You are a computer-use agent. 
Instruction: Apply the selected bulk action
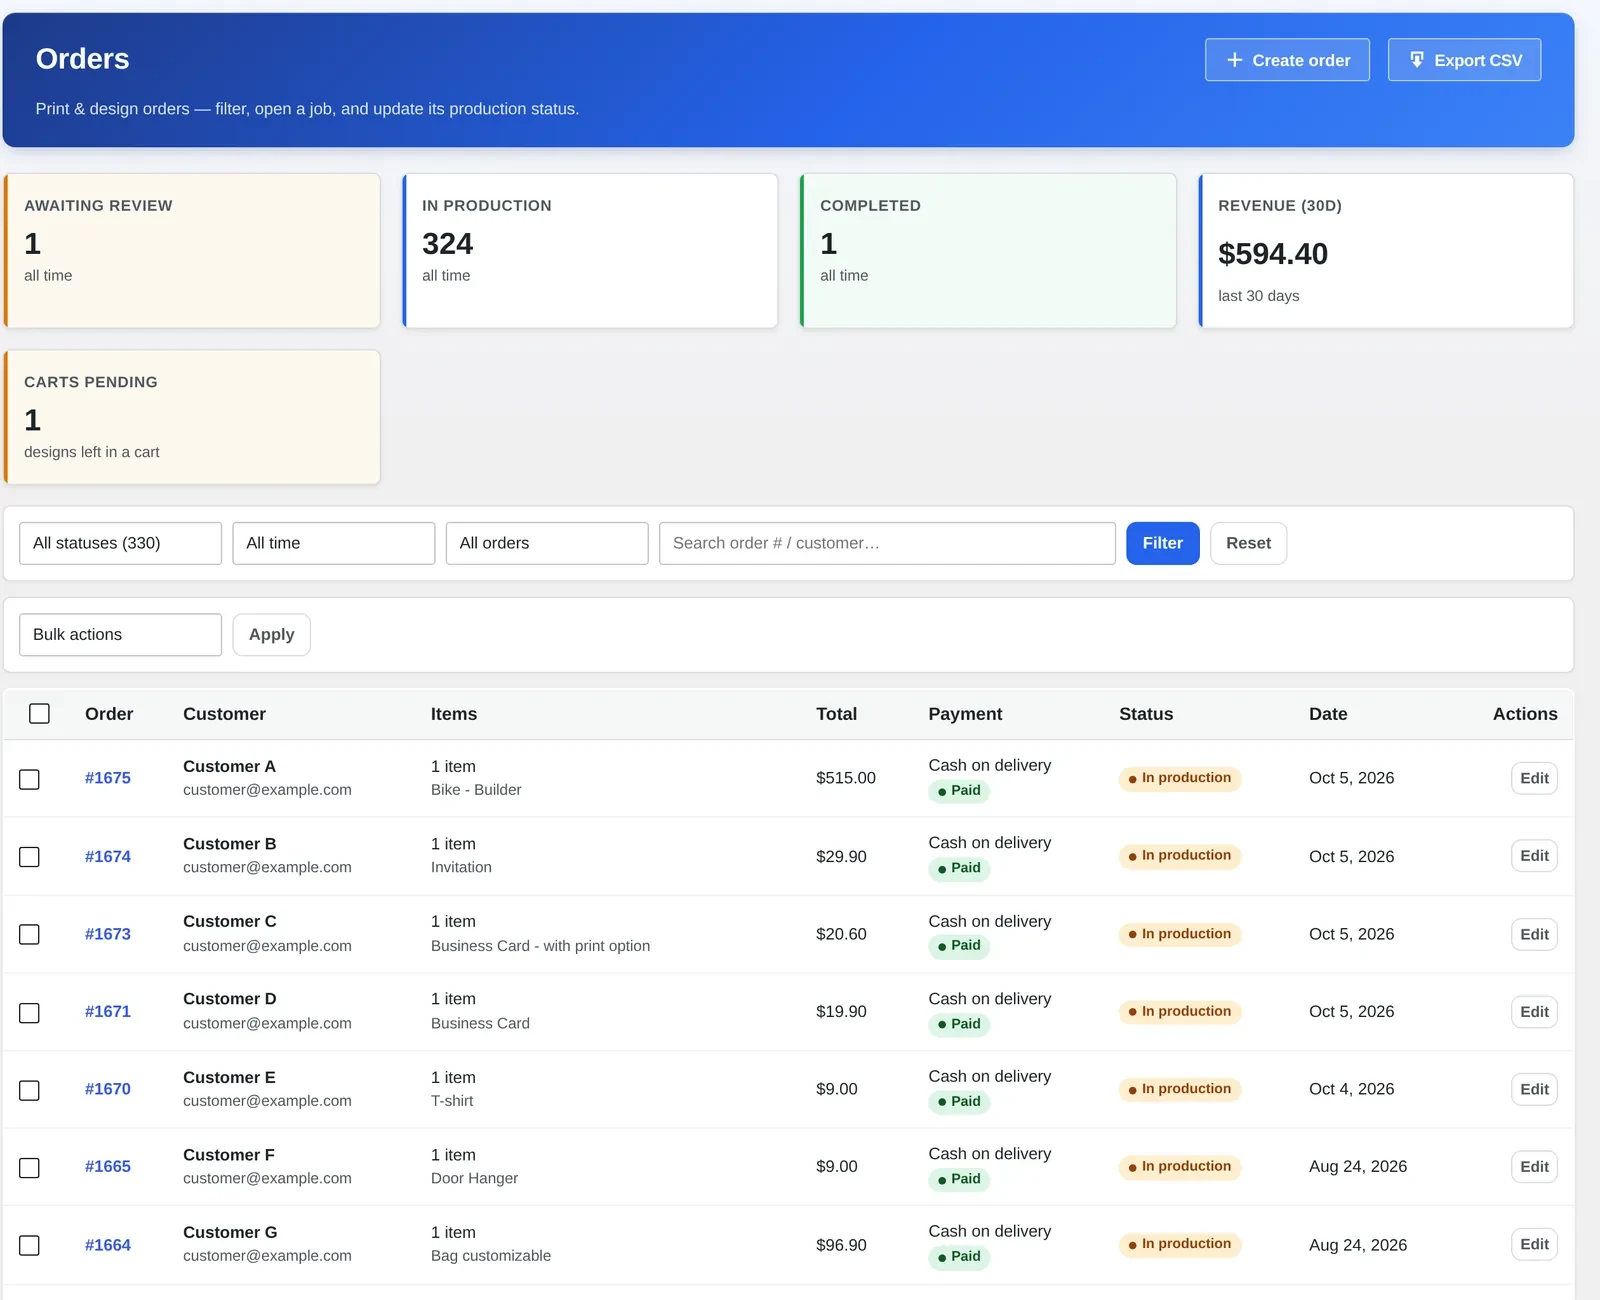271,634
